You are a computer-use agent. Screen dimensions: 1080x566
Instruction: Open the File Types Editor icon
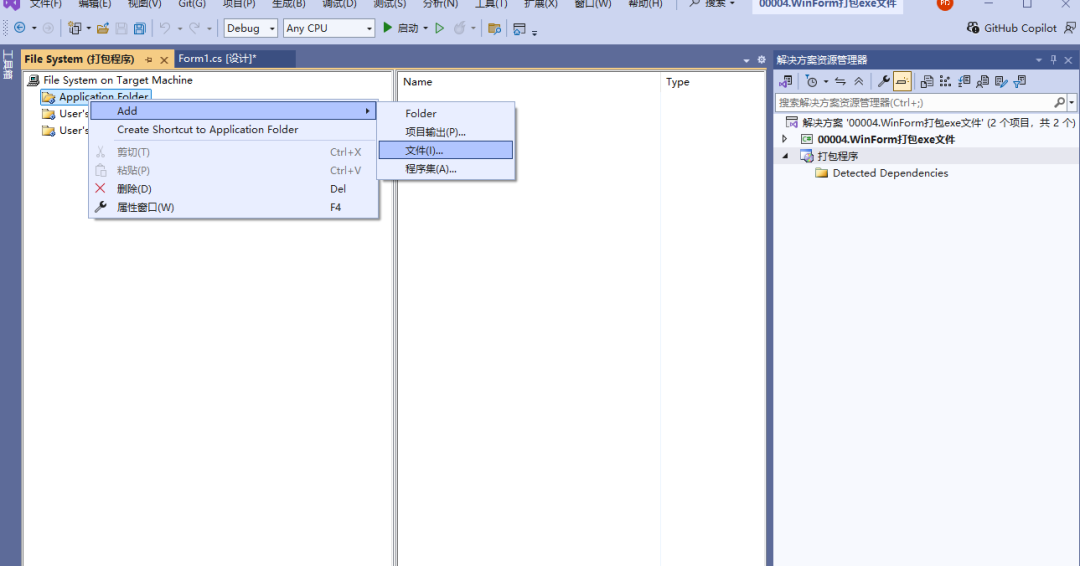(x=964, y=81)
